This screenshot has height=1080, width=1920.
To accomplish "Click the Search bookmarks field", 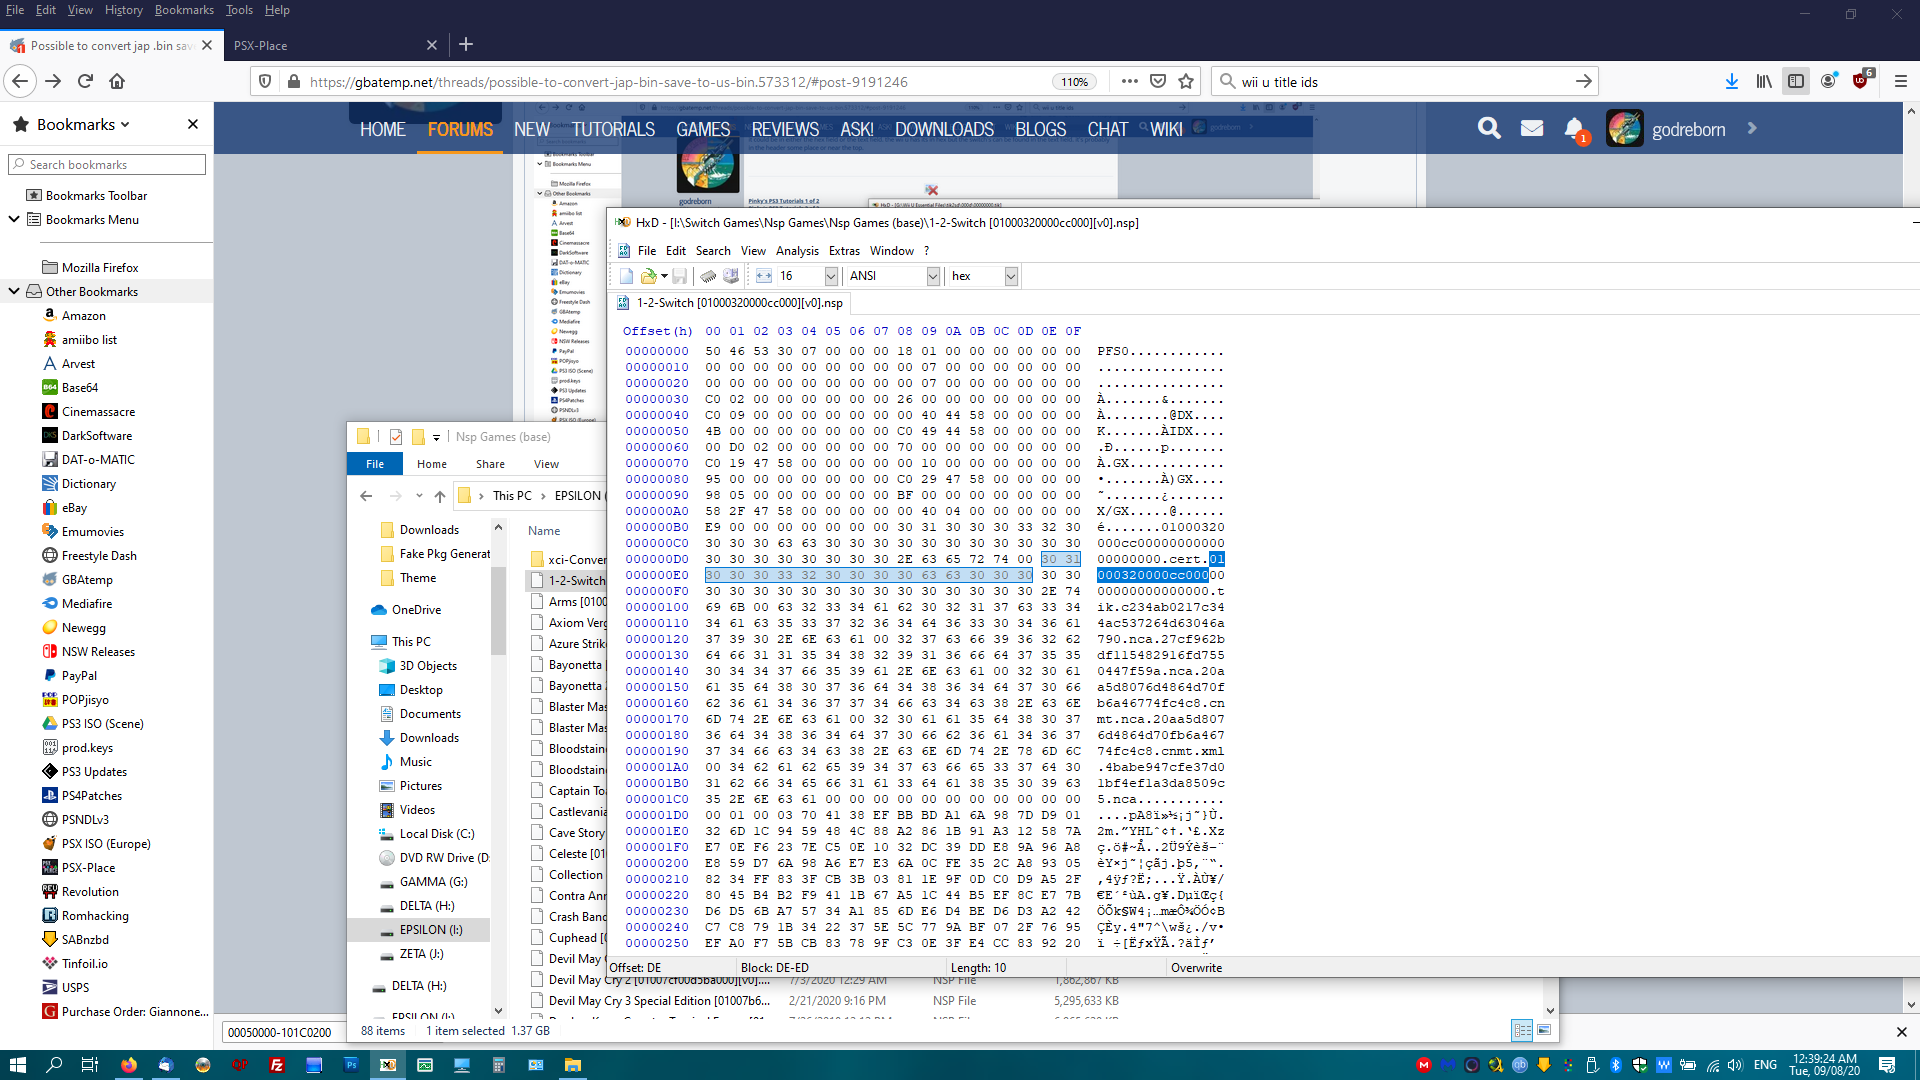I will click(x=107, y=164).
